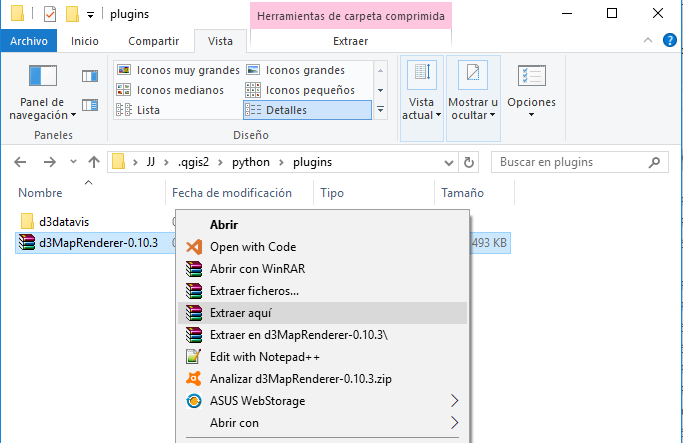Choose Iconos pequeños layout
683x443 pixels.
pyautogui.click(x=300, y=90)
